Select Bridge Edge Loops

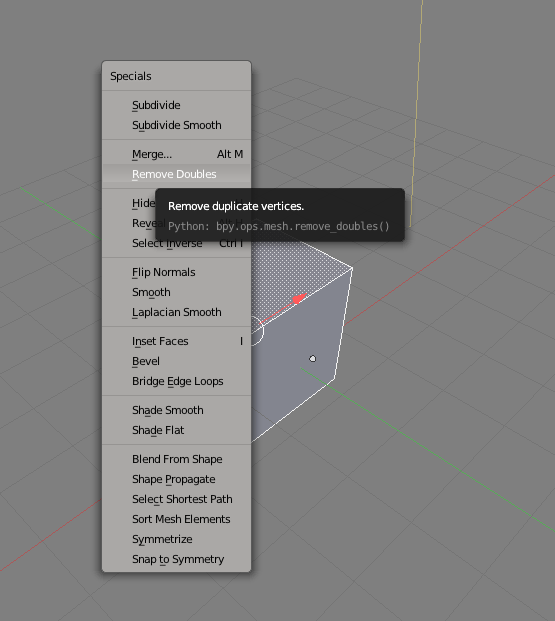[176, 381]
